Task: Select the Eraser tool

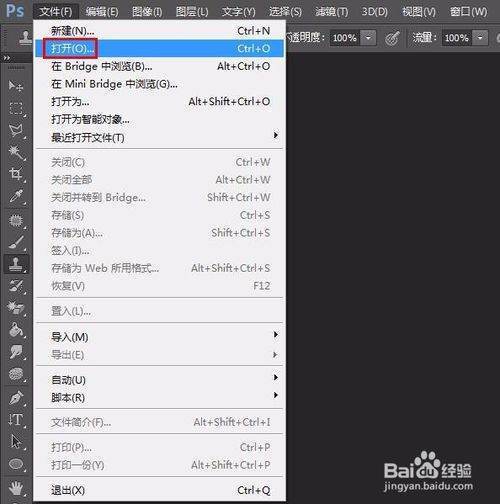Action: click(x=16, y=308)
